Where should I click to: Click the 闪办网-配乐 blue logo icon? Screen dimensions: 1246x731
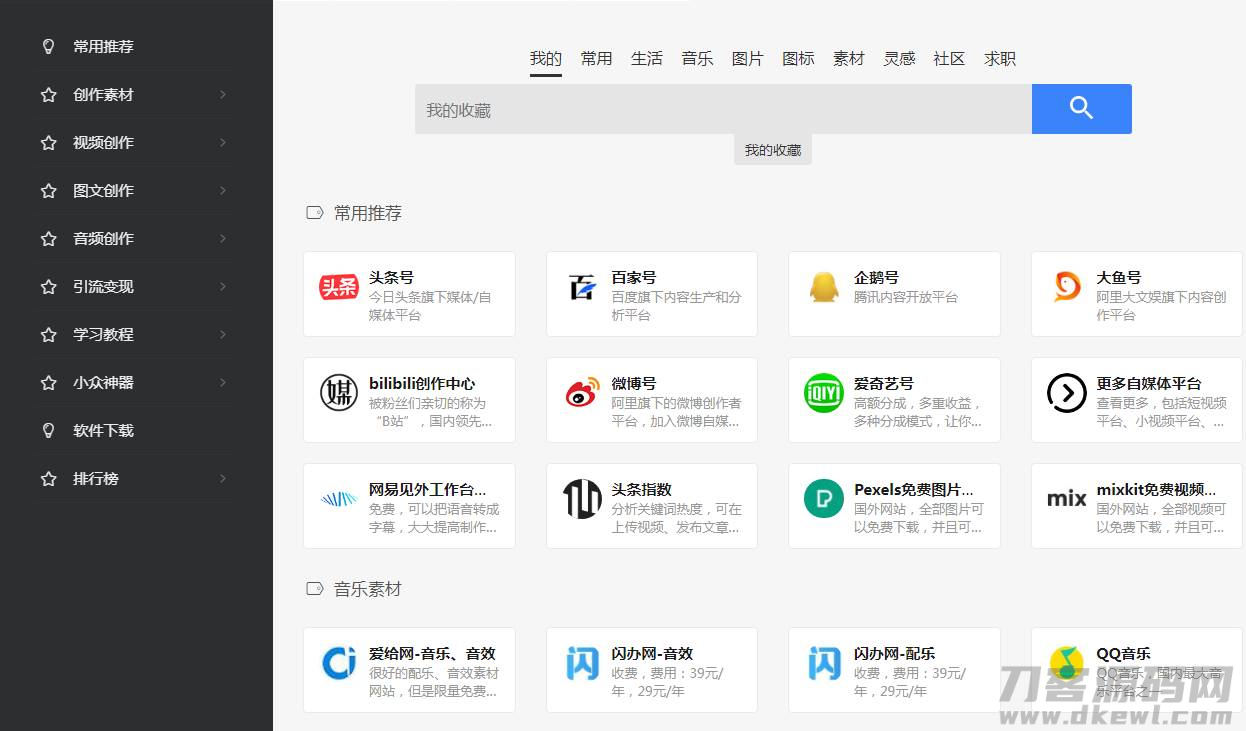824,663
